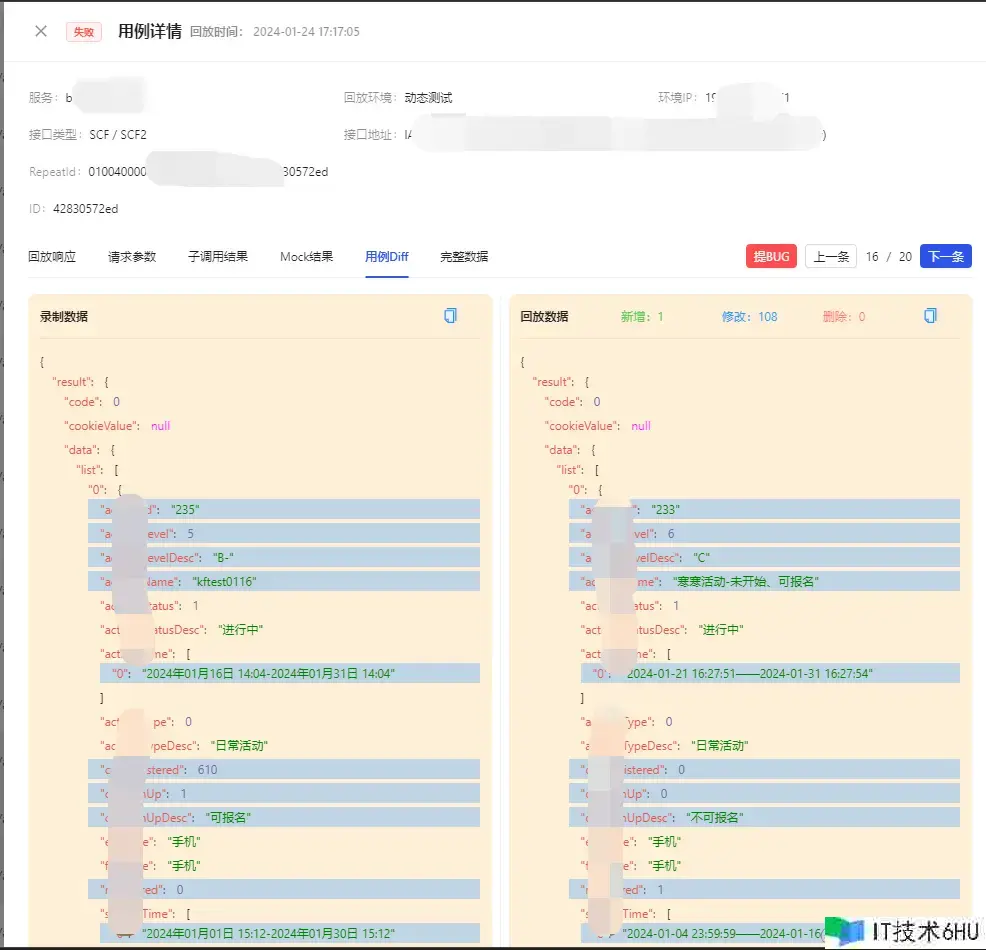986x950 pixels.
Task: Open the Mock结果 tab
Action: 306,257
